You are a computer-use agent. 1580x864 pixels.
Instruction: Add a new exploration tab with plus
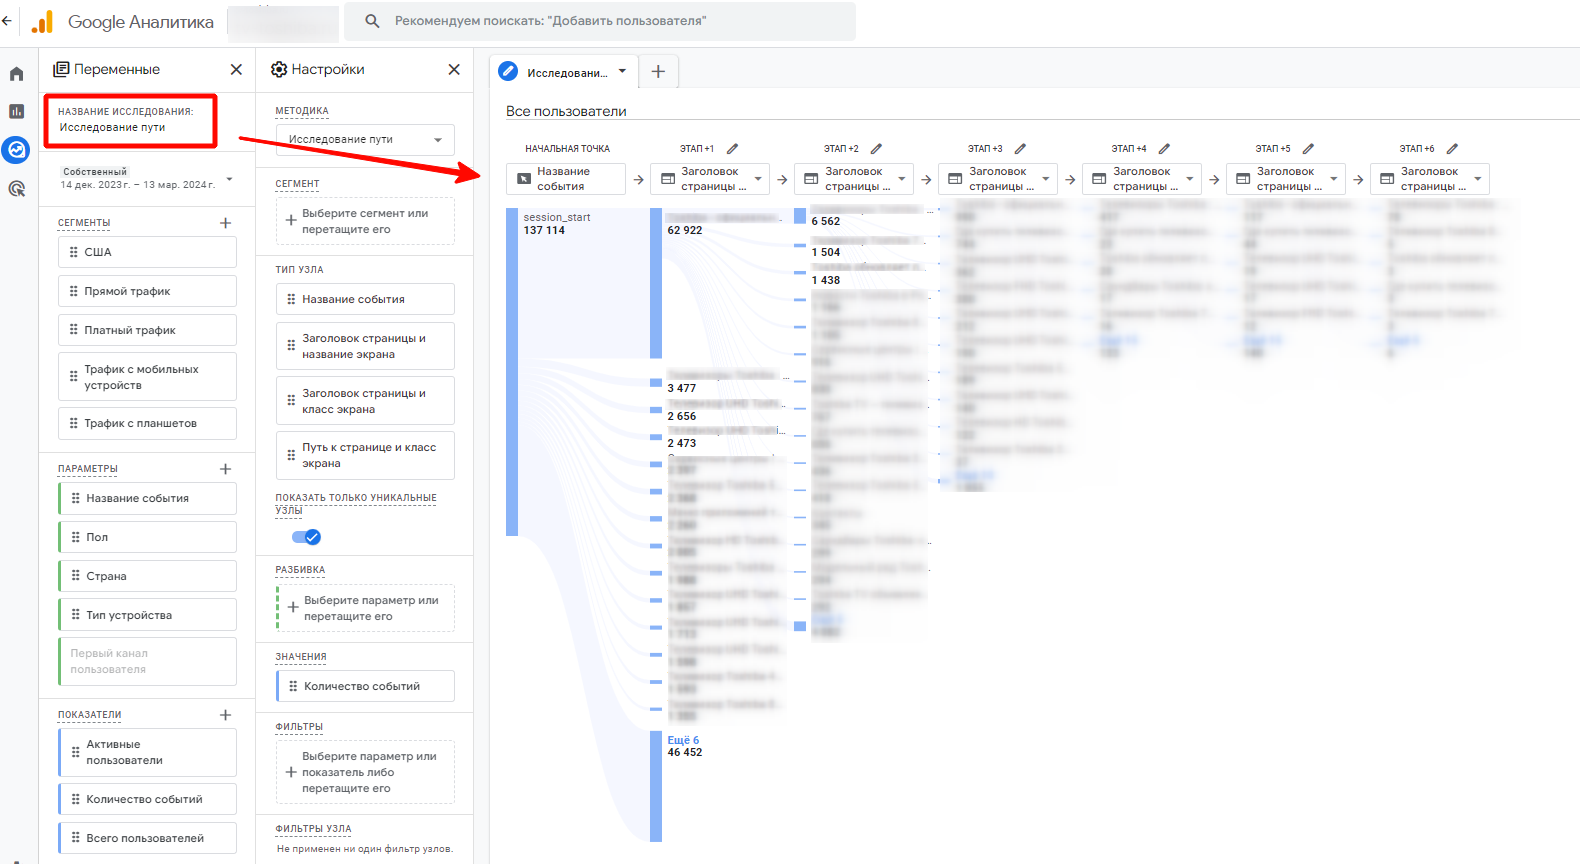click(x=658, y=71)
